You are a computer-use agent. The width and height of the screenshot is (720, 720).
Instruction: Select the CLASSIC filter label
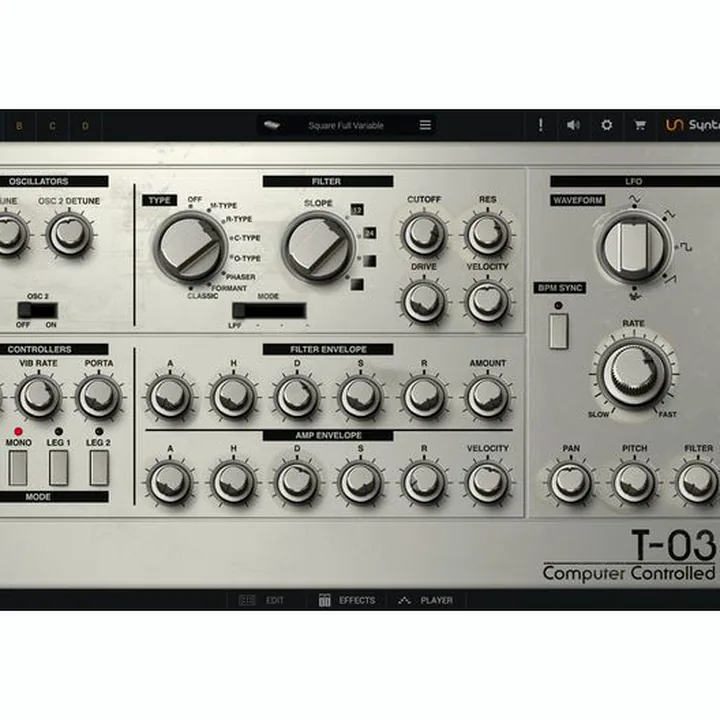[x=202, y=296]
